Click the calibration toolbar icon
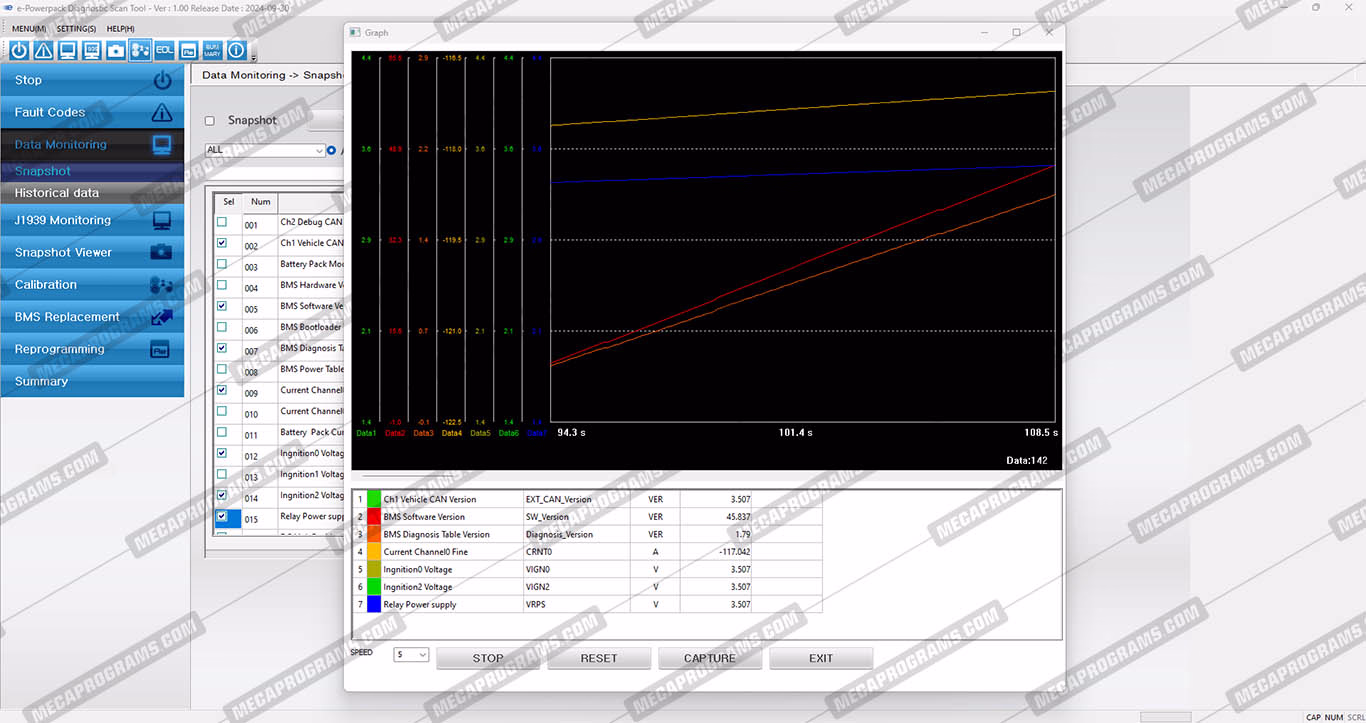Screen dimensions: 1366x723 pos(140,50)
